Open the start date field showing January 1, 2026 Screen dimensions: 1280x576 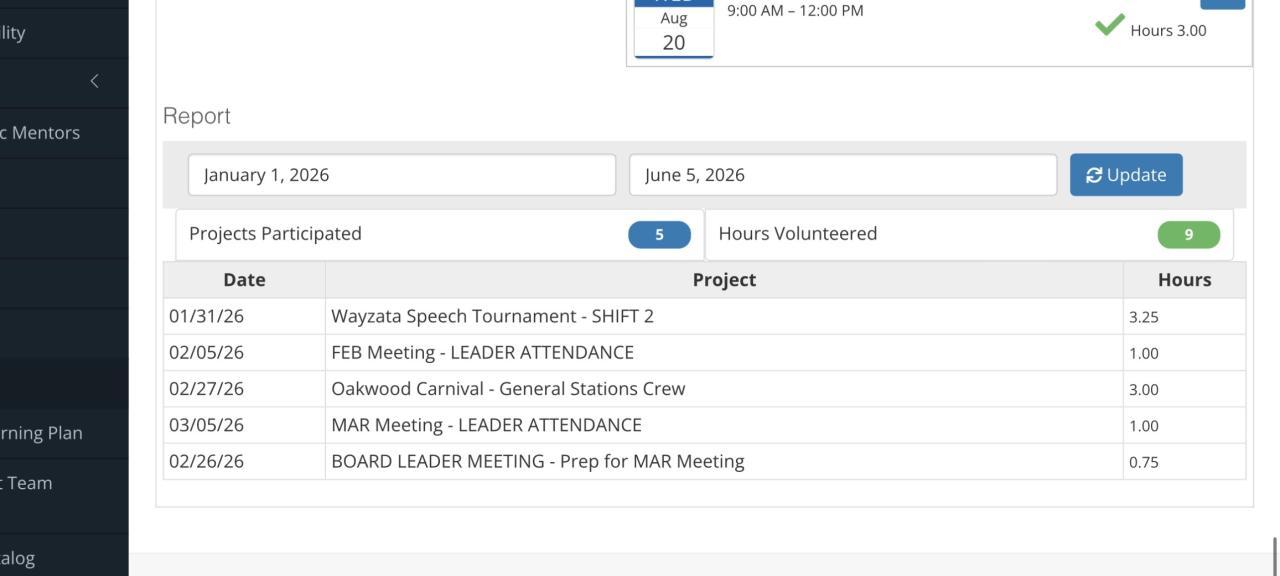(401, 175)
